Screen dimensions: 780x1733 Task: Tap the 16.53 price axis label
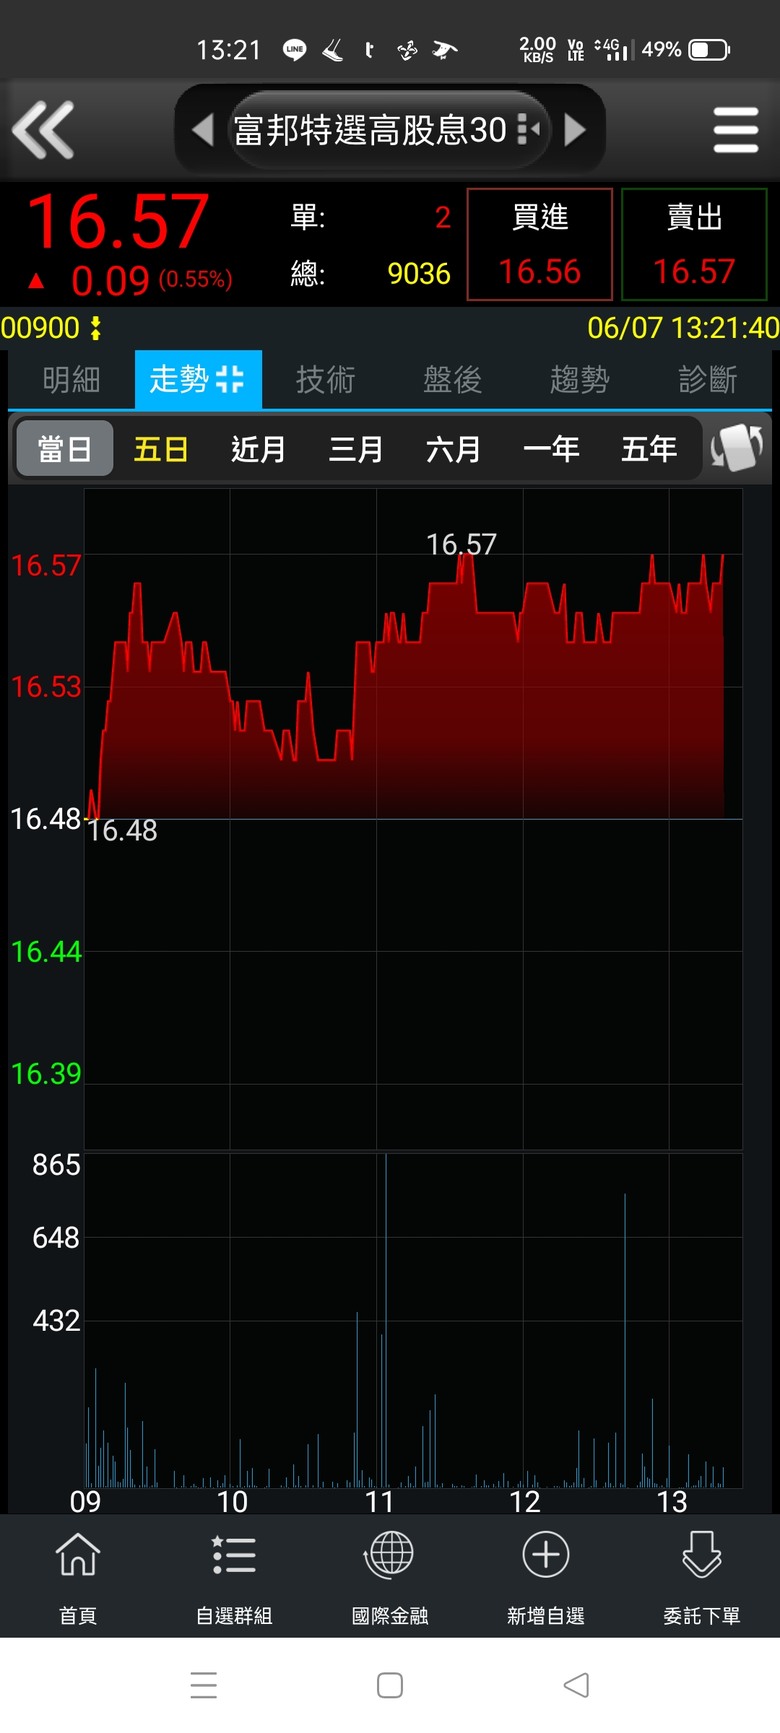pos(45,687)
